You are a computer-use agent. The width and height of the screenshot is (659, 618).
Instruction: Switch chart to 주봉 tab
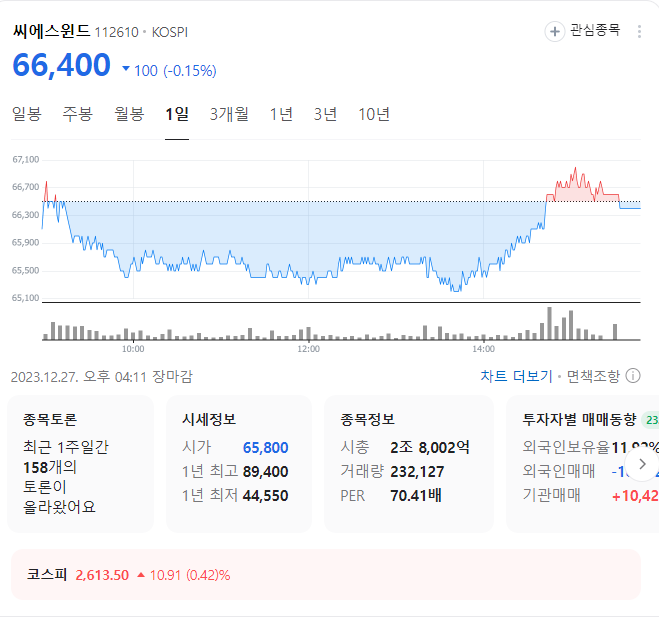point(78,114)
